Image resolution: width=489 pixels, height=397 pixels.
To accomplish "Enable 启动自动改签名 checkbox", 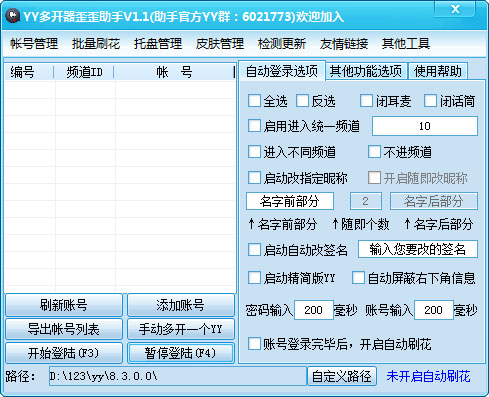I will (254, 250).
